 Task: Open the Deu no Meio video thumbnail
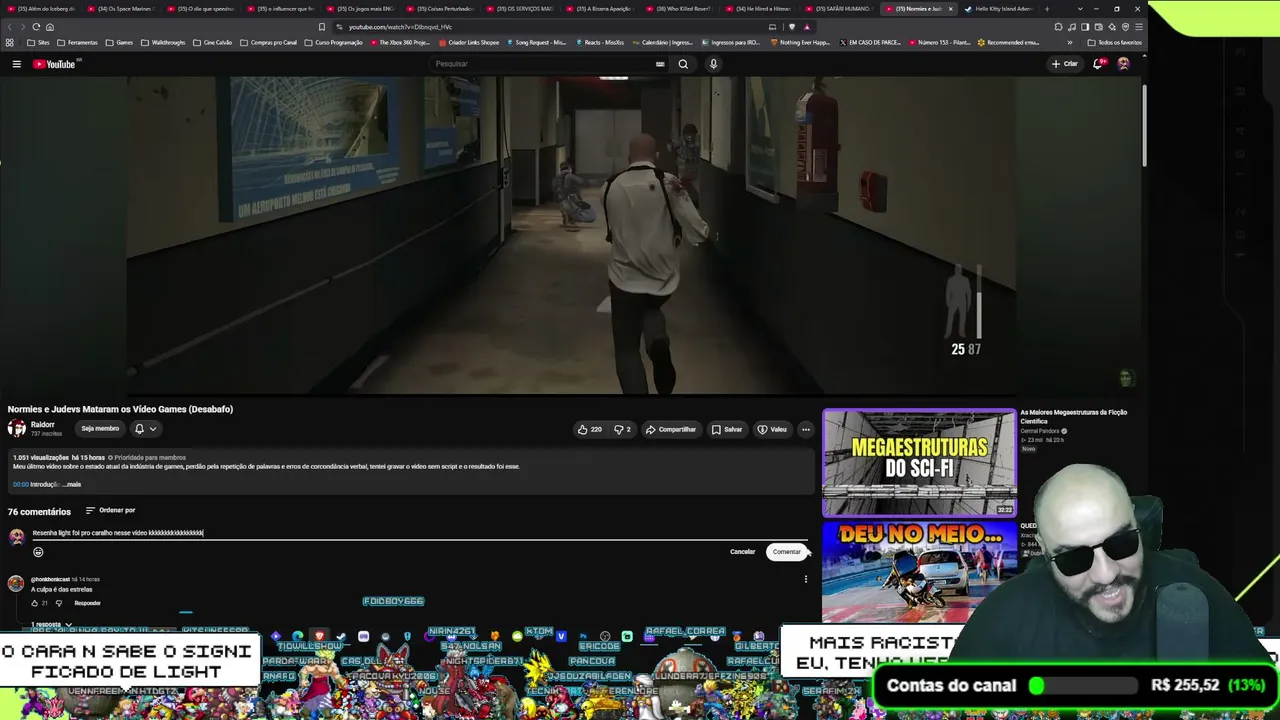[x=919, y=572]
